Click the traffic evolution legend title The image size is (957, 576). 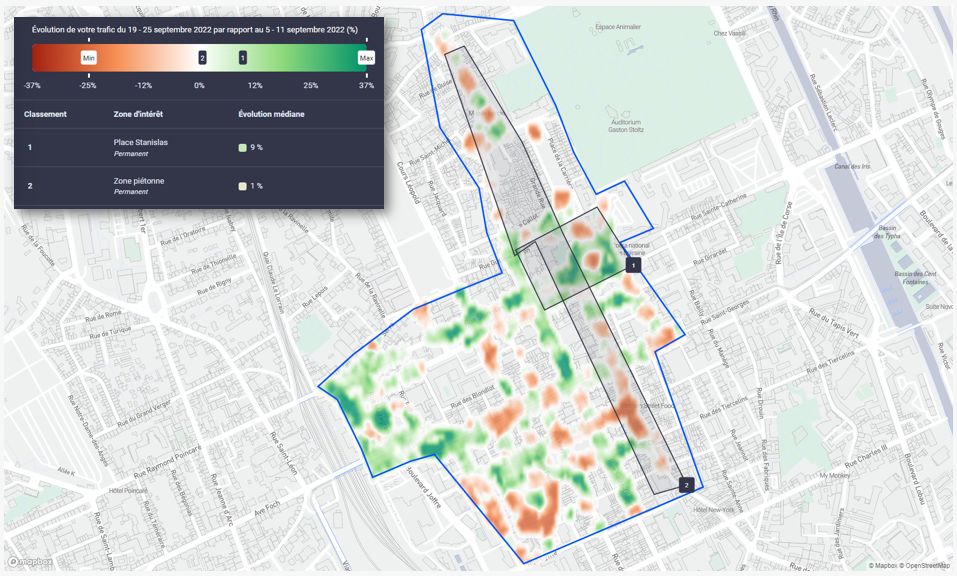pyautogui.click(x=195, y=29)
